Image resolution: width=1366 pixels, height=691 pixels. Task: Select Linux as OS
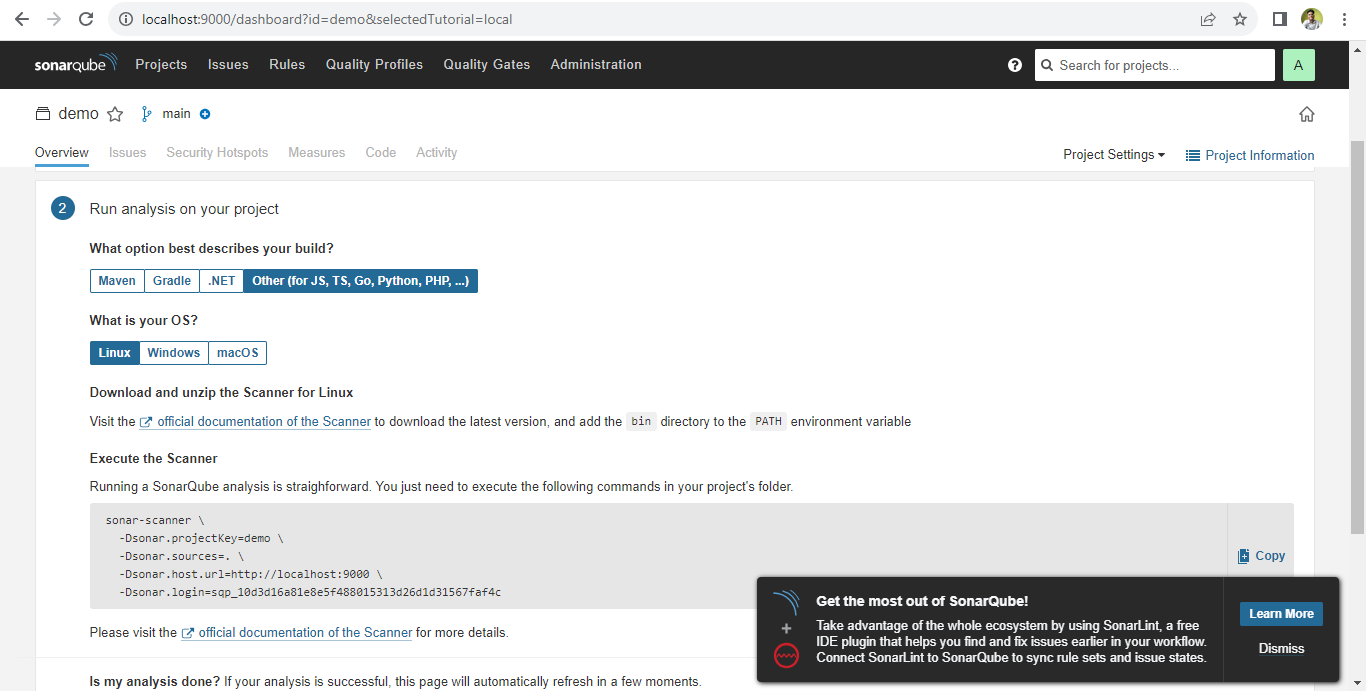[115, 353]
